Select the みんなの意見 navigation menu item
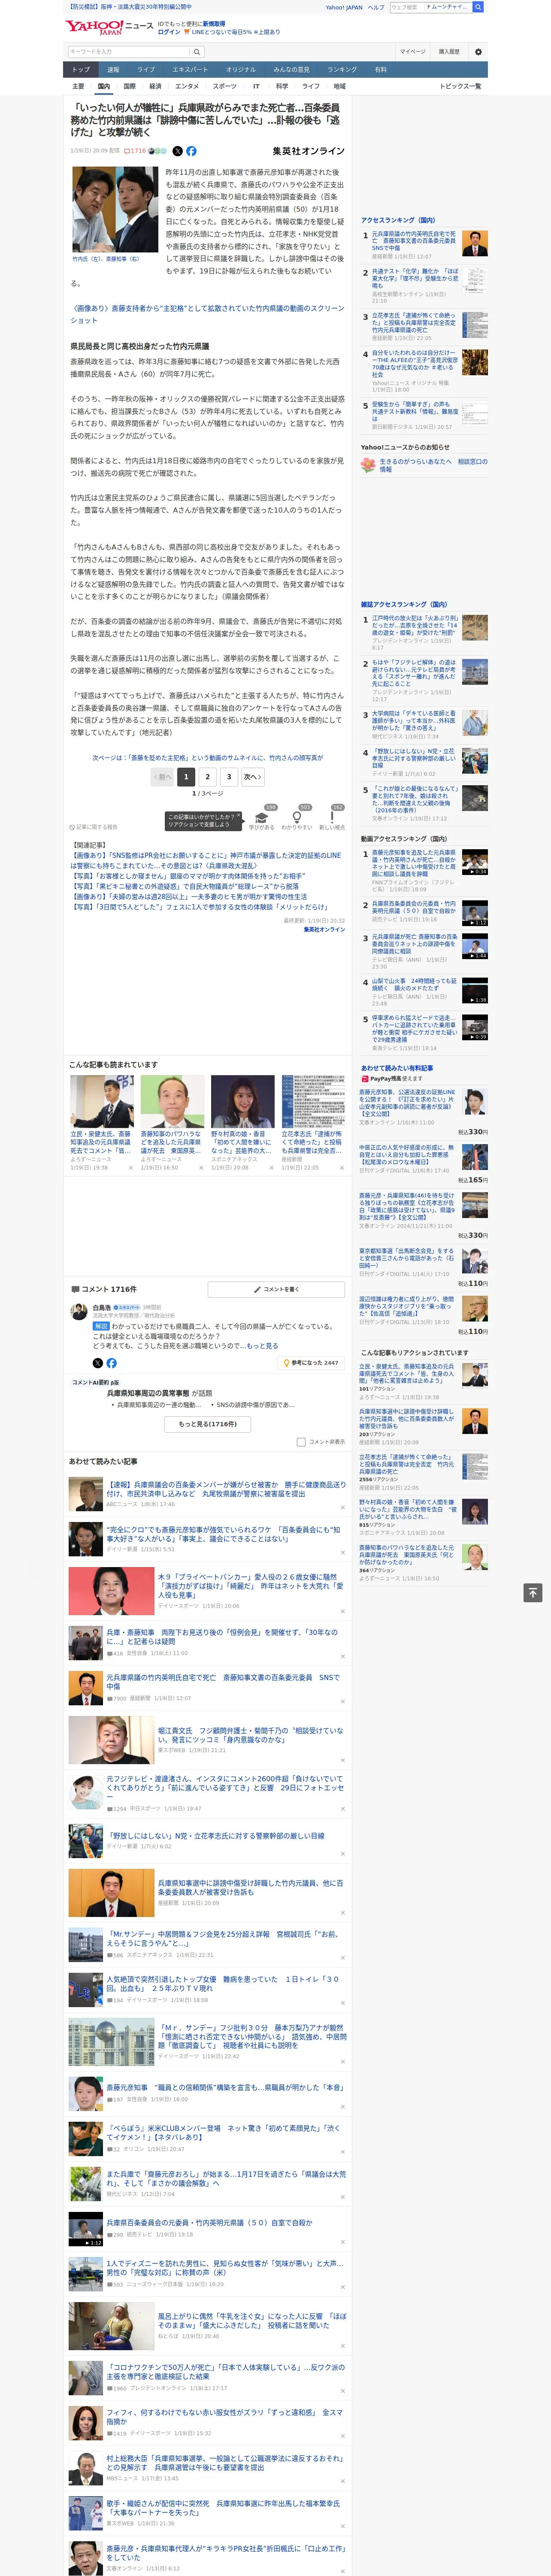Image resolution: width=551 pixels, height=2576 pixels. click(x=291, y=70)
